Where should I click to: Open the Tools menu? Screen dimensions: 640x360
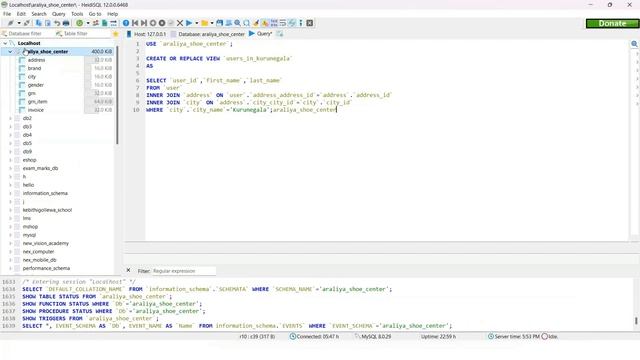click(x=77, y=14)
